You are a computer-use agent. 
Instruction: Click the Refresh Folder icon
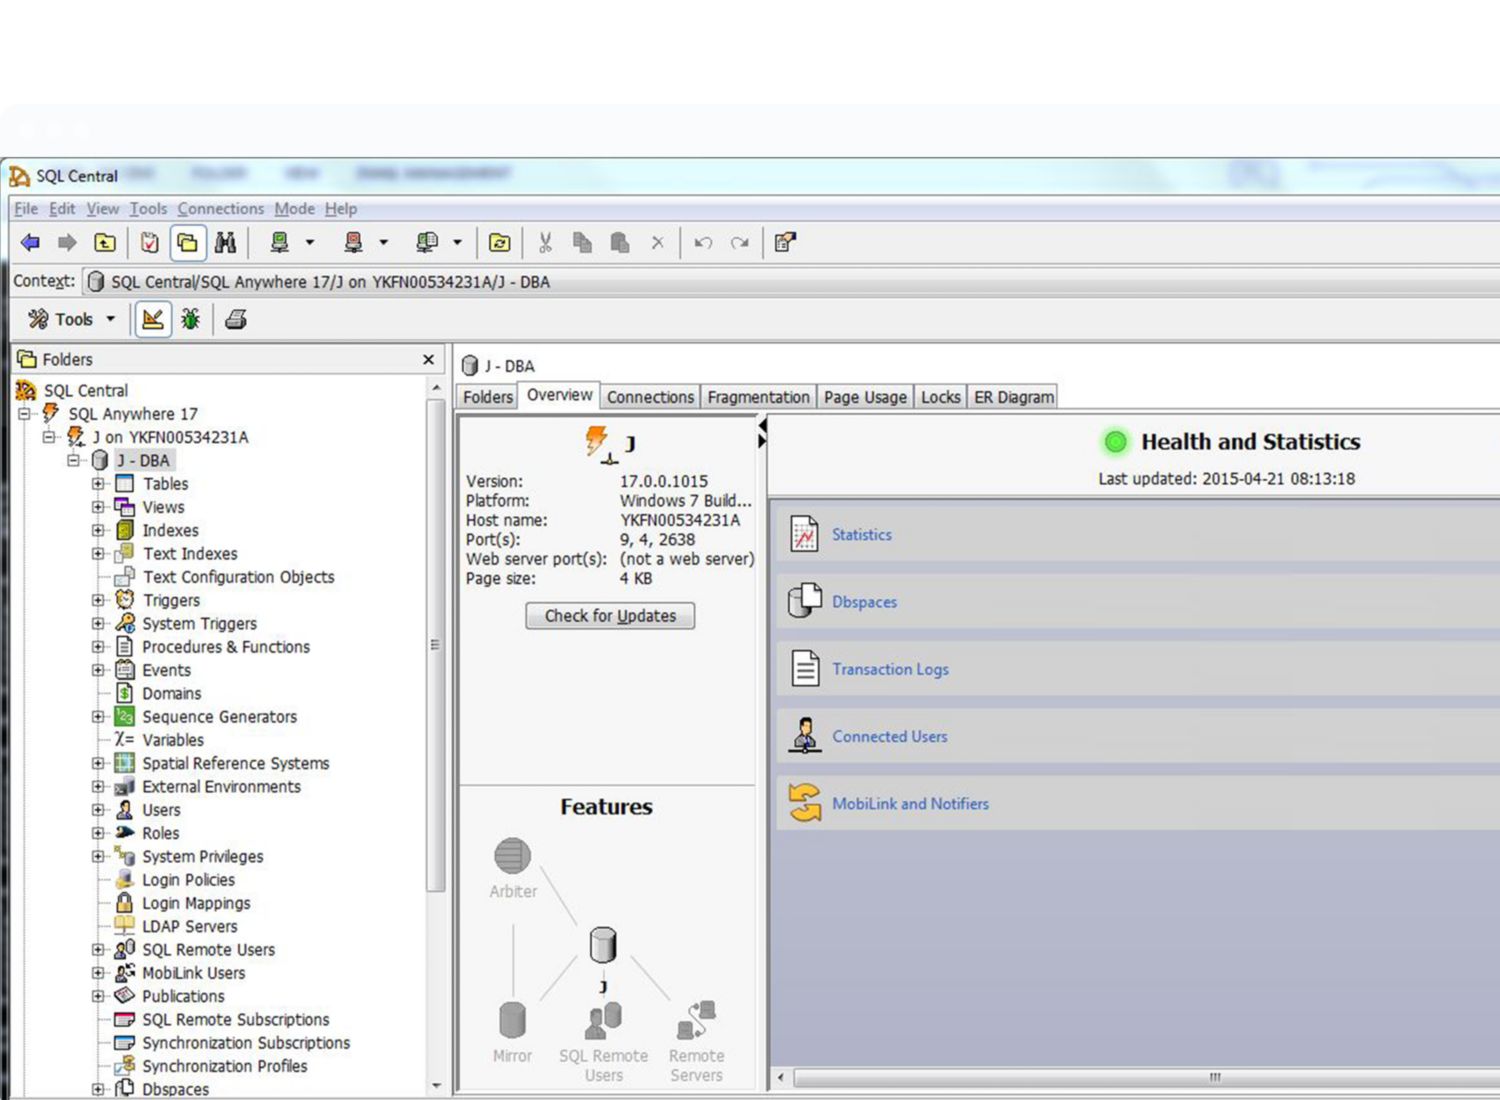(x=499, y=243)
